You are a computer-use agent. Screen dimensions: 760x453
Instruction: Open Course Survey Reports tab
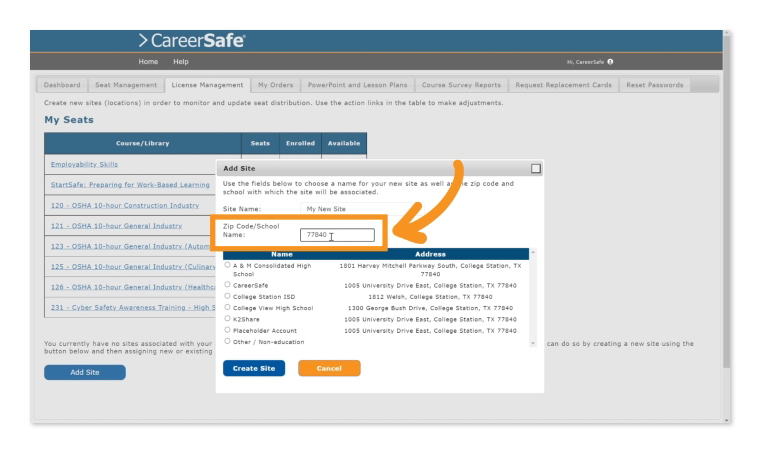click(461, 85)
